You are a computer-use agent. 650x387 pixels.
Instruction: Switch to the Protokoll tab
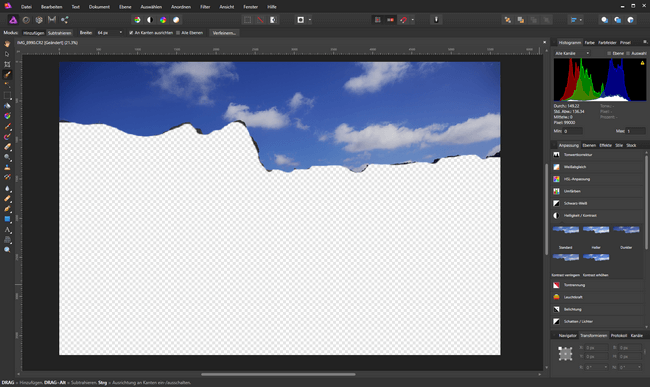(x=618, y=336)
